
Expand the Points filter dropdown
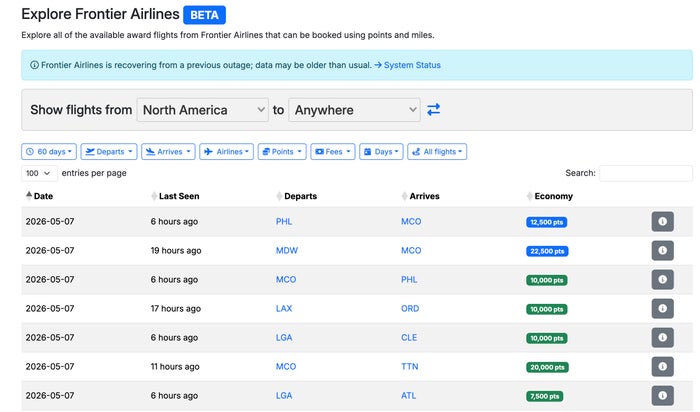coord(282,152)
